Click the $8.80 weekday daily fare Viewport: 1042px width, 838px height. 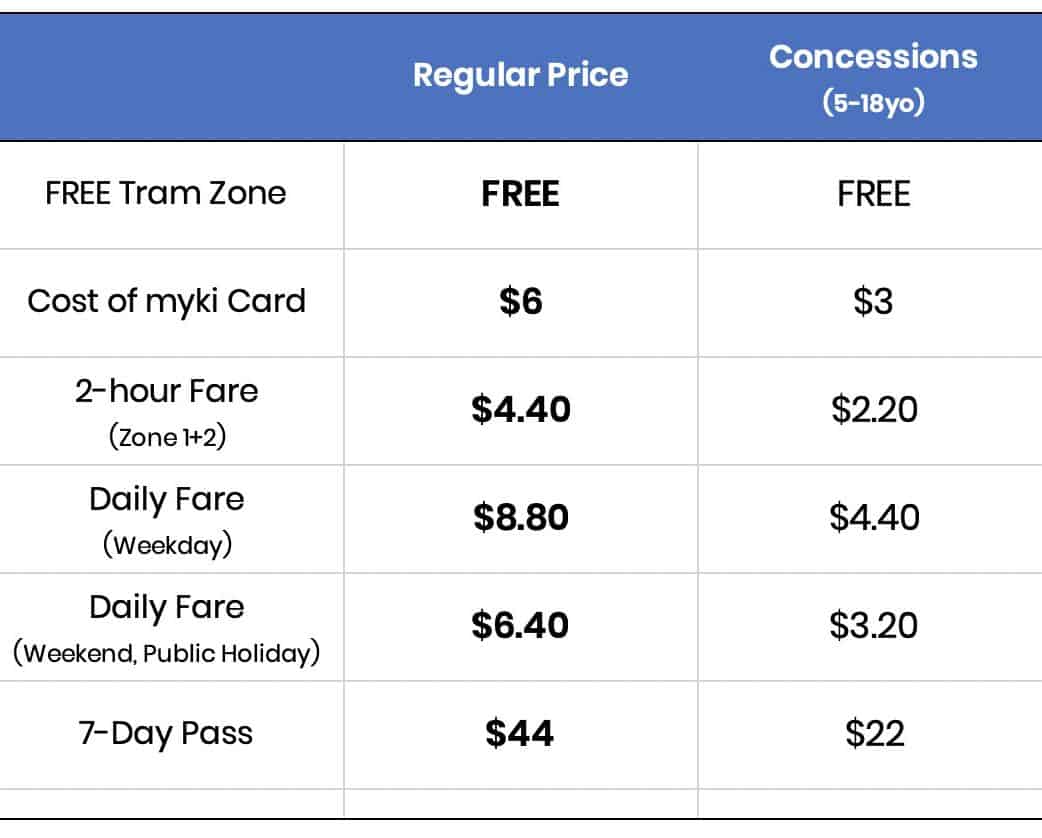tap(520, 517)
